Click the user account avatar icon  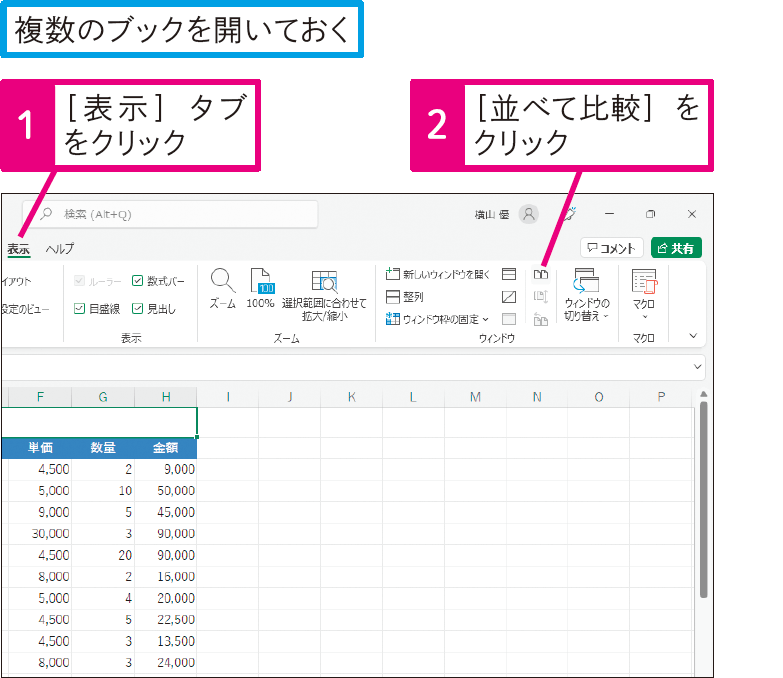pos(529,214)
